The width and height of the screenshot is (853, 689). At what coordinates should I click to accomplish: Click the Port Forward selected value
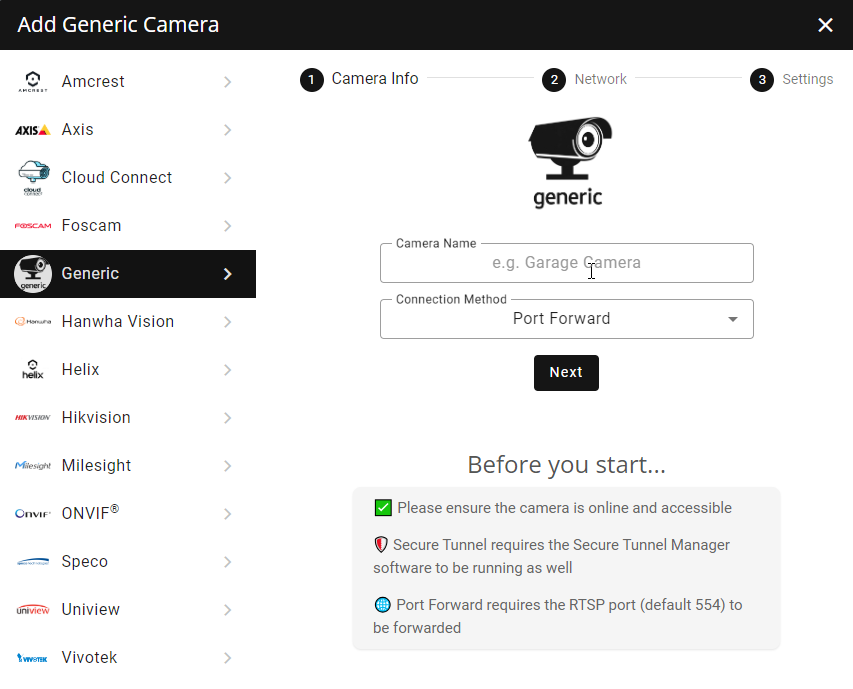click(561, 319)
